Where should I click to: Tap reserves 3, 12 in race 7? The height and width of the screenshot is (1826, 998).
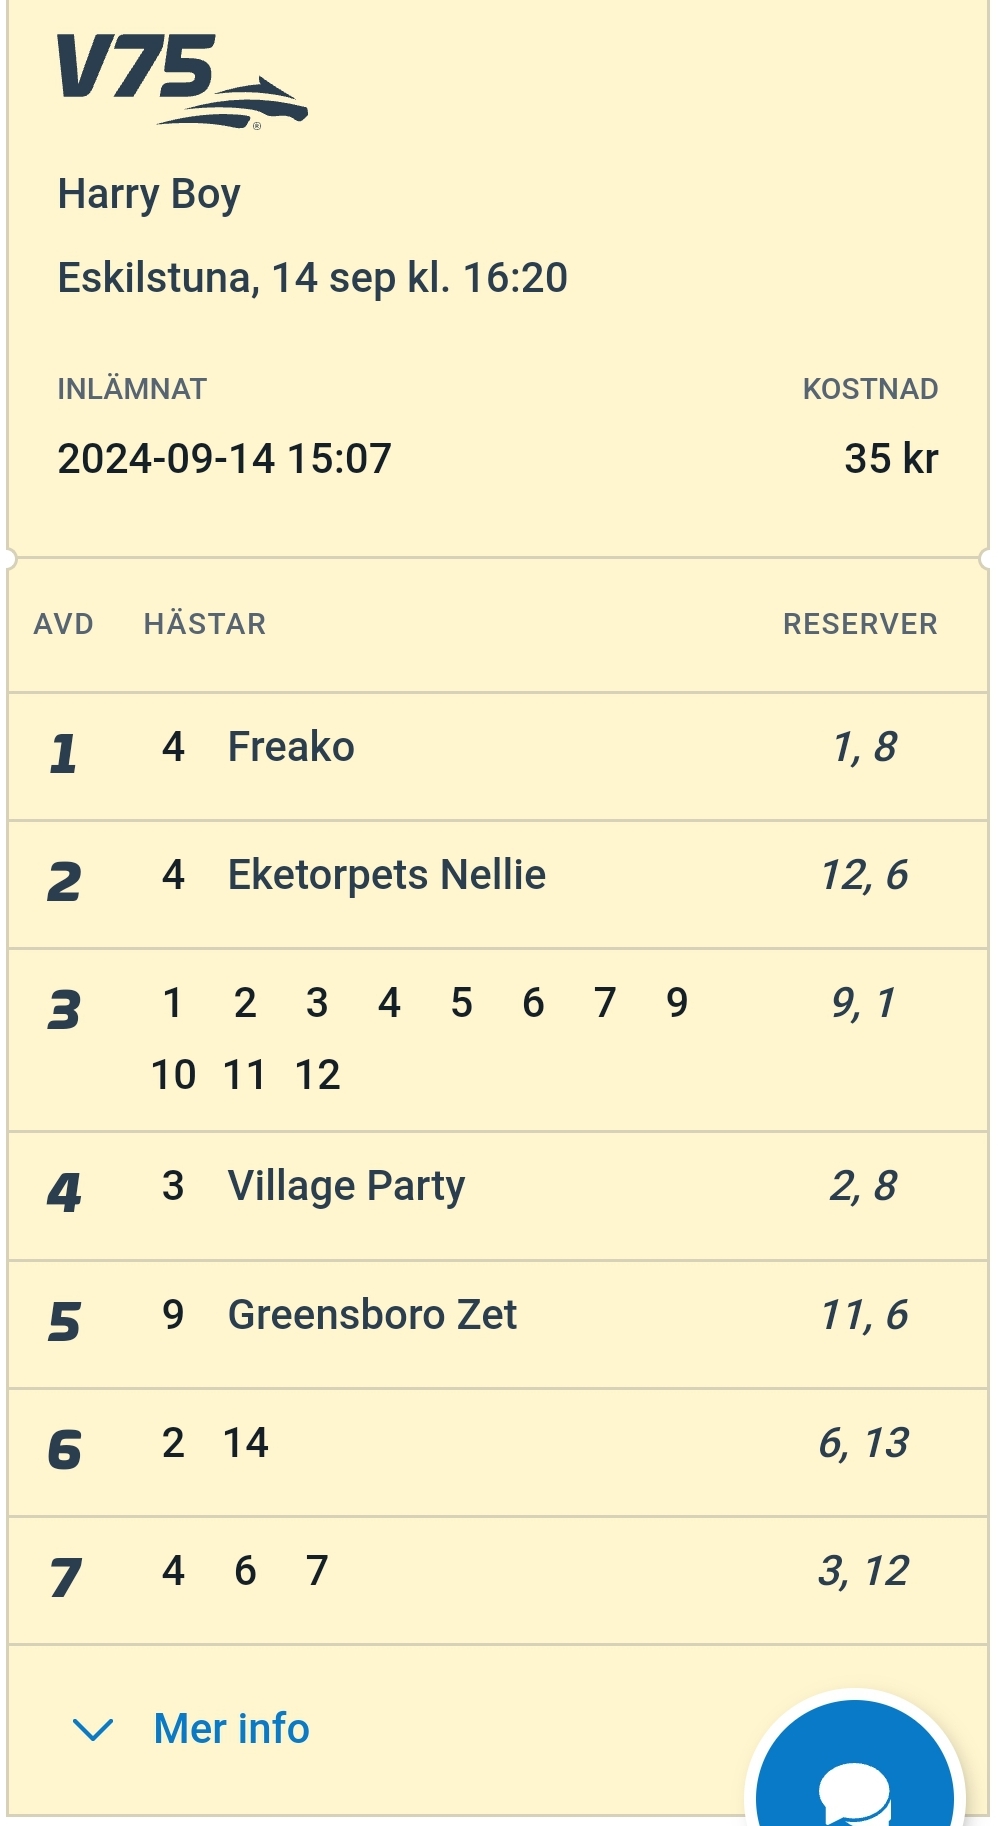click(863, 1571)
